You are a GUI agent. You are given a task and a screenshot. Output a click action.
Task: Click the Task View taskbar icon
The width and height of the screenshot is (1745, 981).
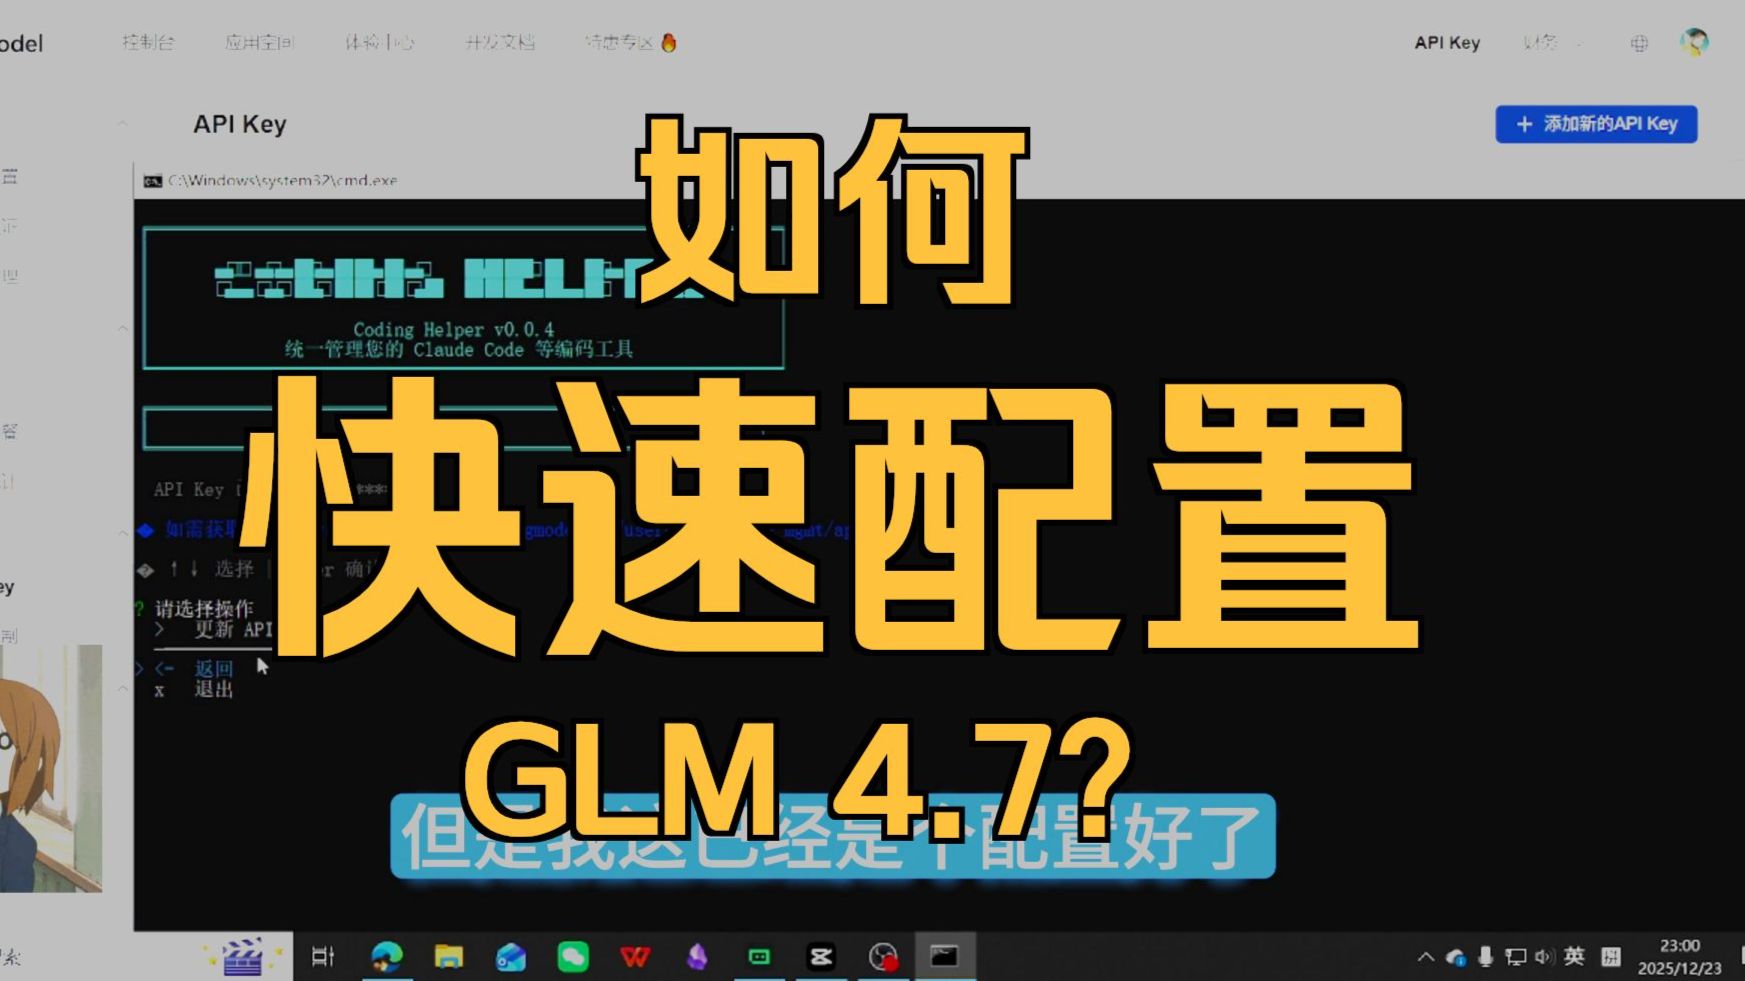323,957
